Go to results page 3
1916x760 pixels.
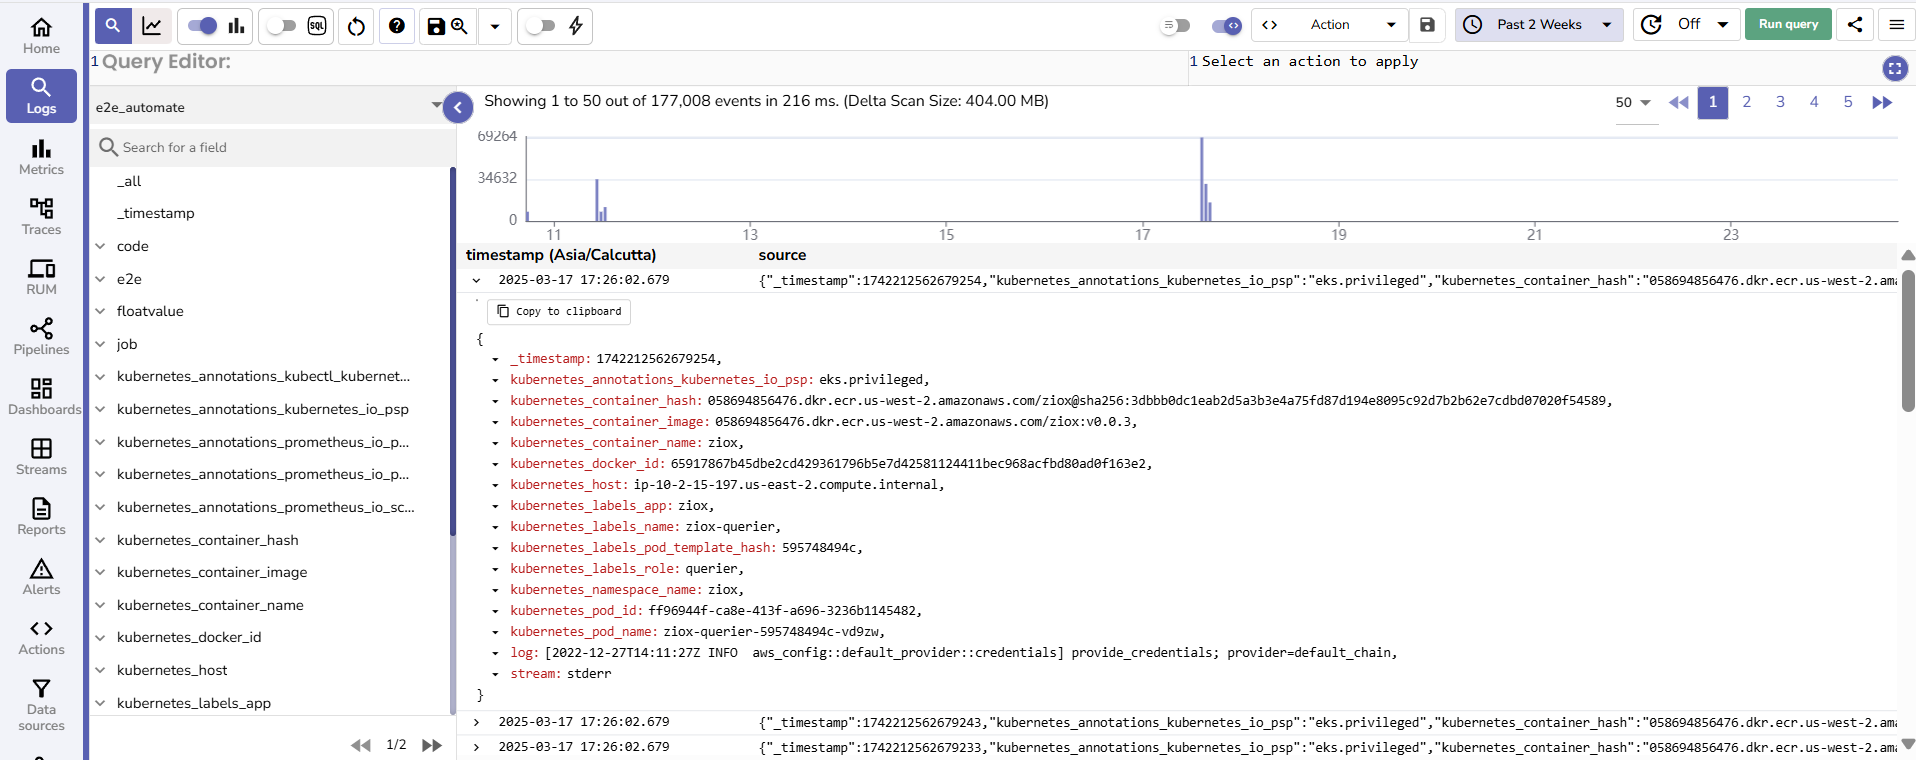point(1780,102)
